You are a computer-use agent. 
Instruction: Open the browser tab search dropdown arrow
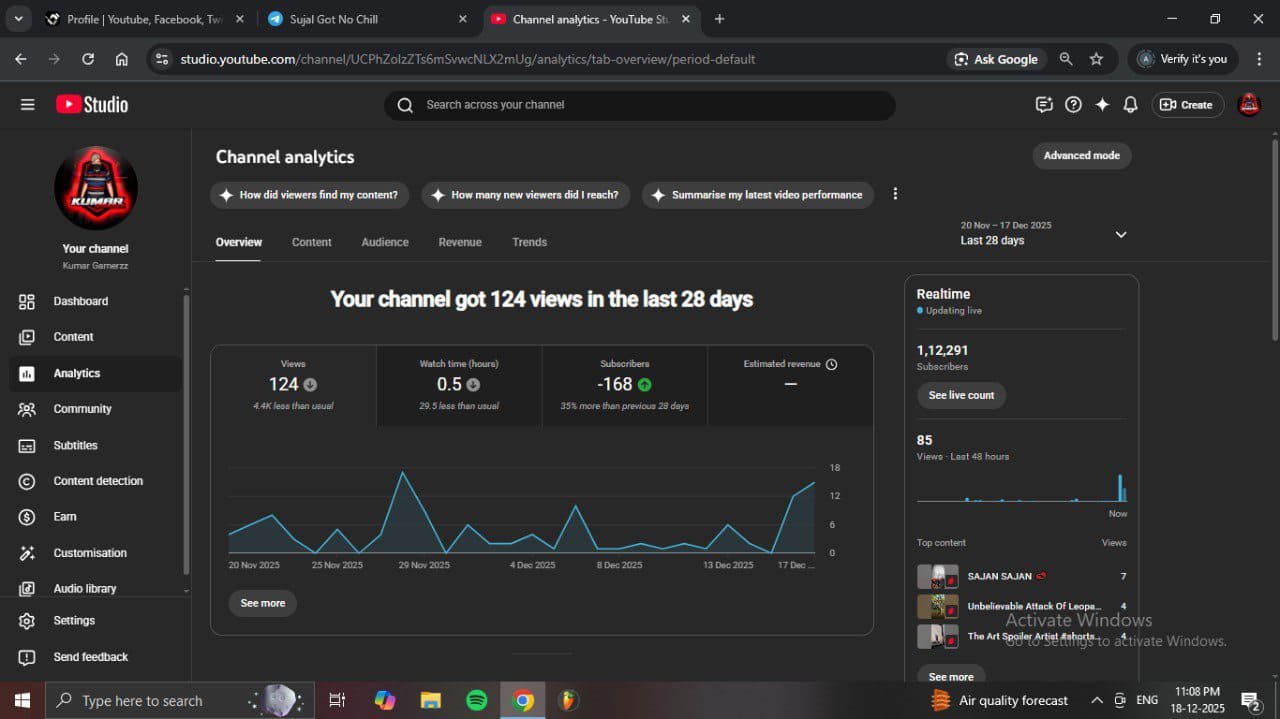(x=18, y=19)
